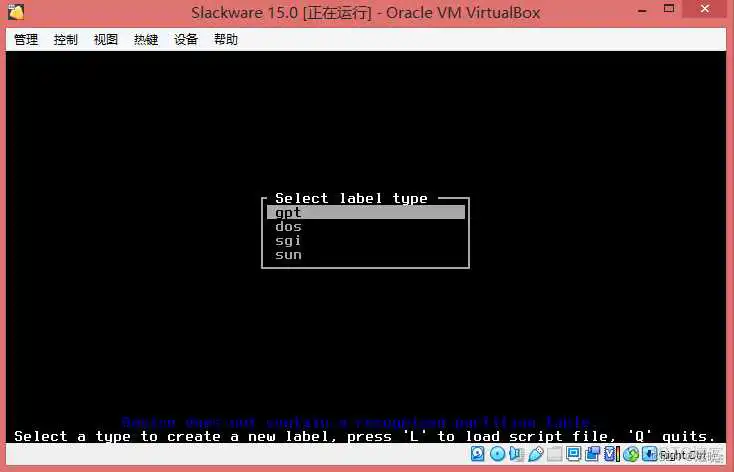Click the display monitor status icon
734x472 pixels.
574,453
